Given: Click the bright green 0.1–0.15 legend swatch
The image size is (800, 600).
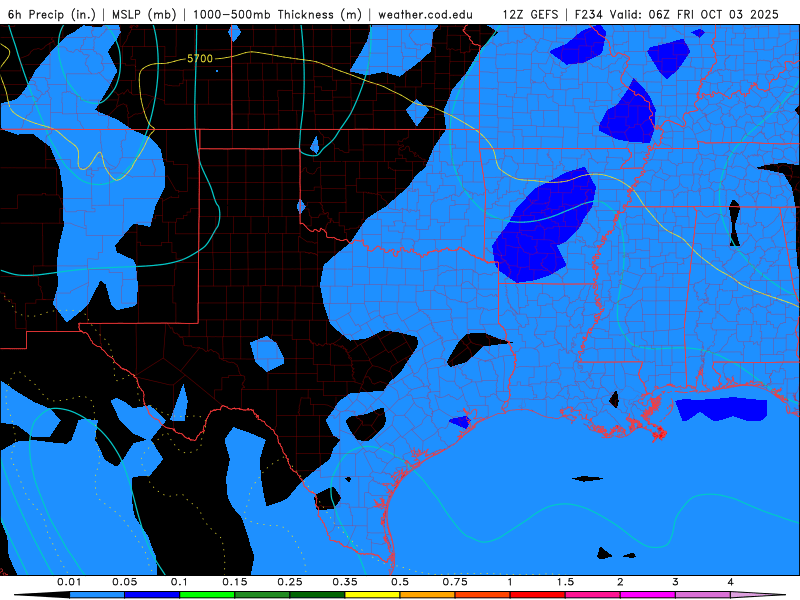Looking at the screenshot, I should [207, 595].
